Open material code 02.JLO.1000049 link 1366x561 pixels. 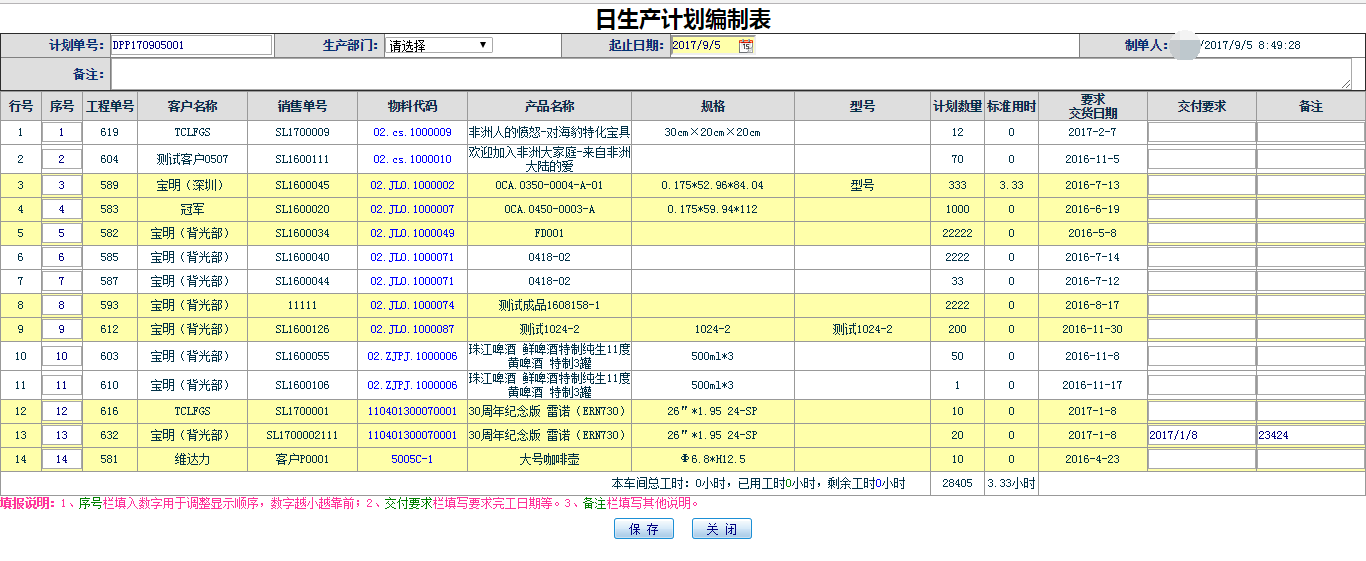coord(412,233)
